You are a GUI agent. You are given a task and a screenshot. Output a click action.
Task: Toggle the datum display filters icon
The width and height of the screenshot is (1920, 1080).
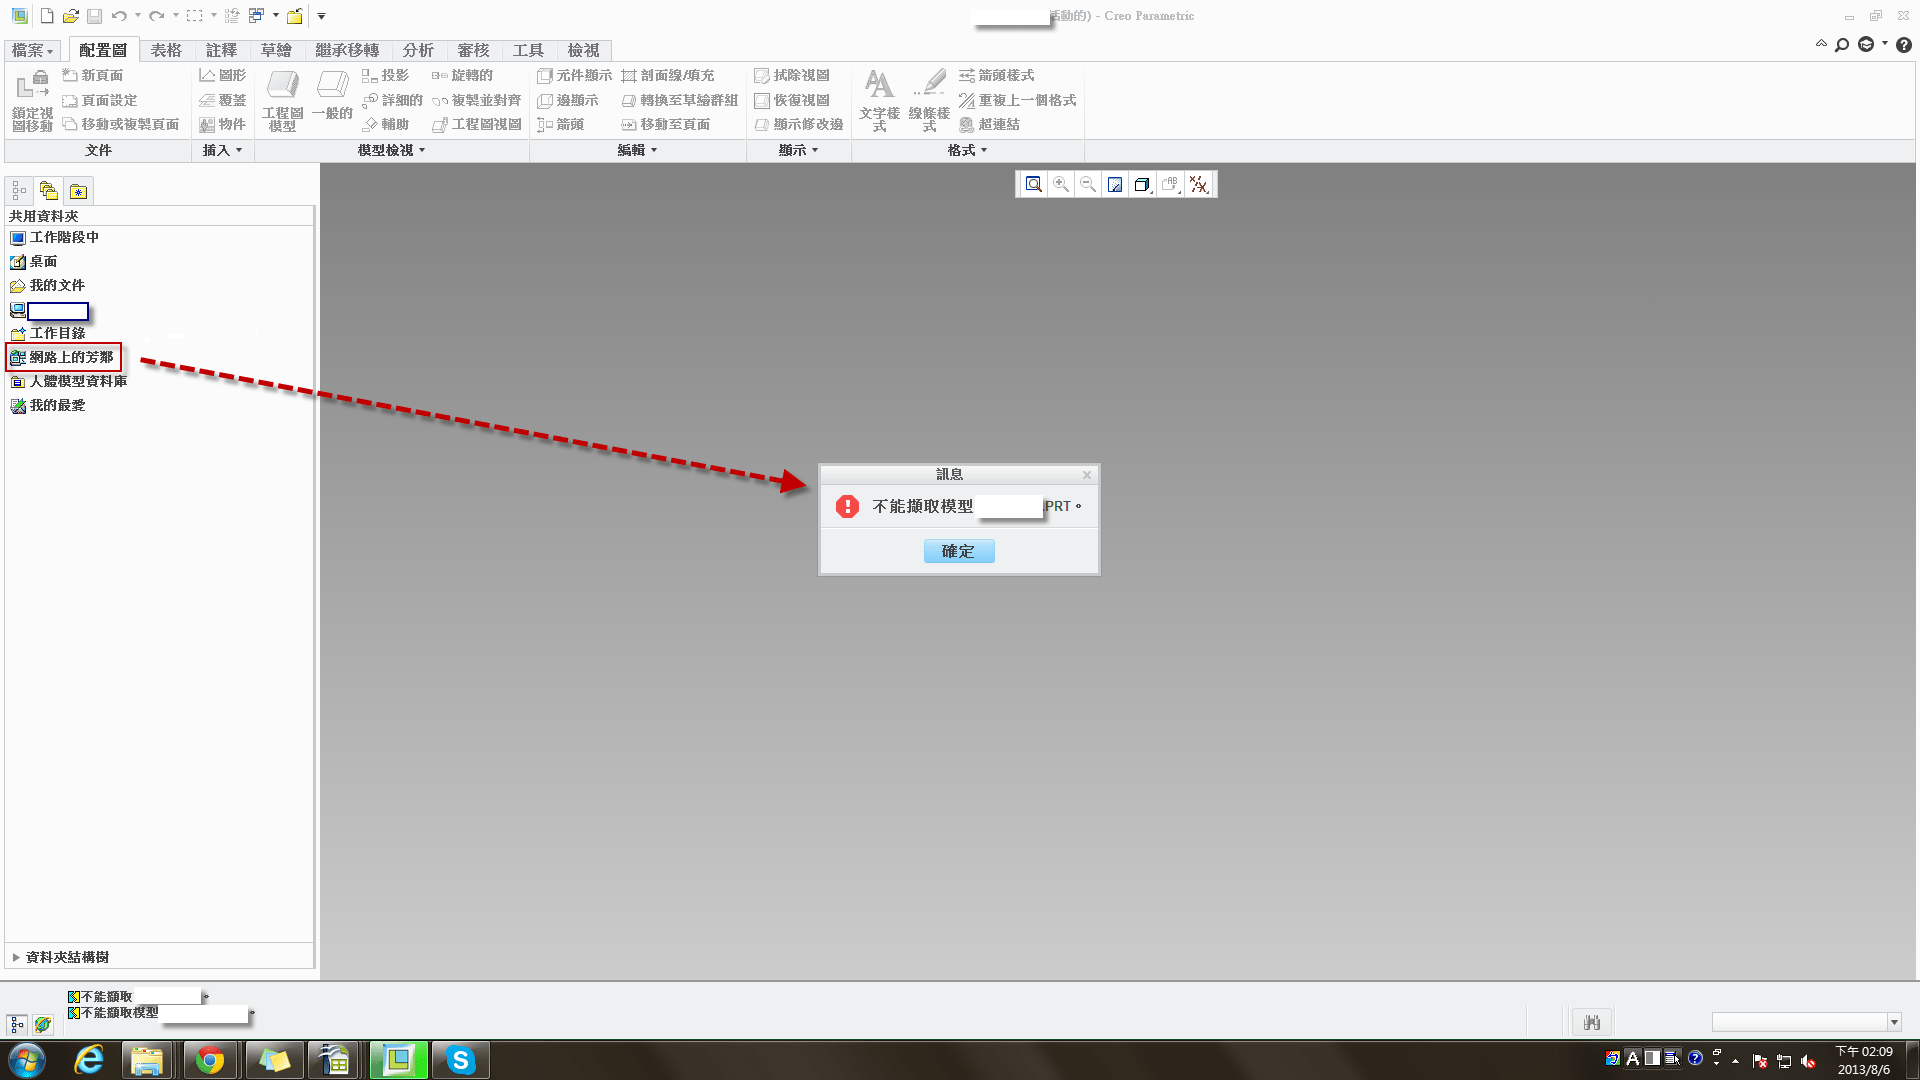point(1198,184)
